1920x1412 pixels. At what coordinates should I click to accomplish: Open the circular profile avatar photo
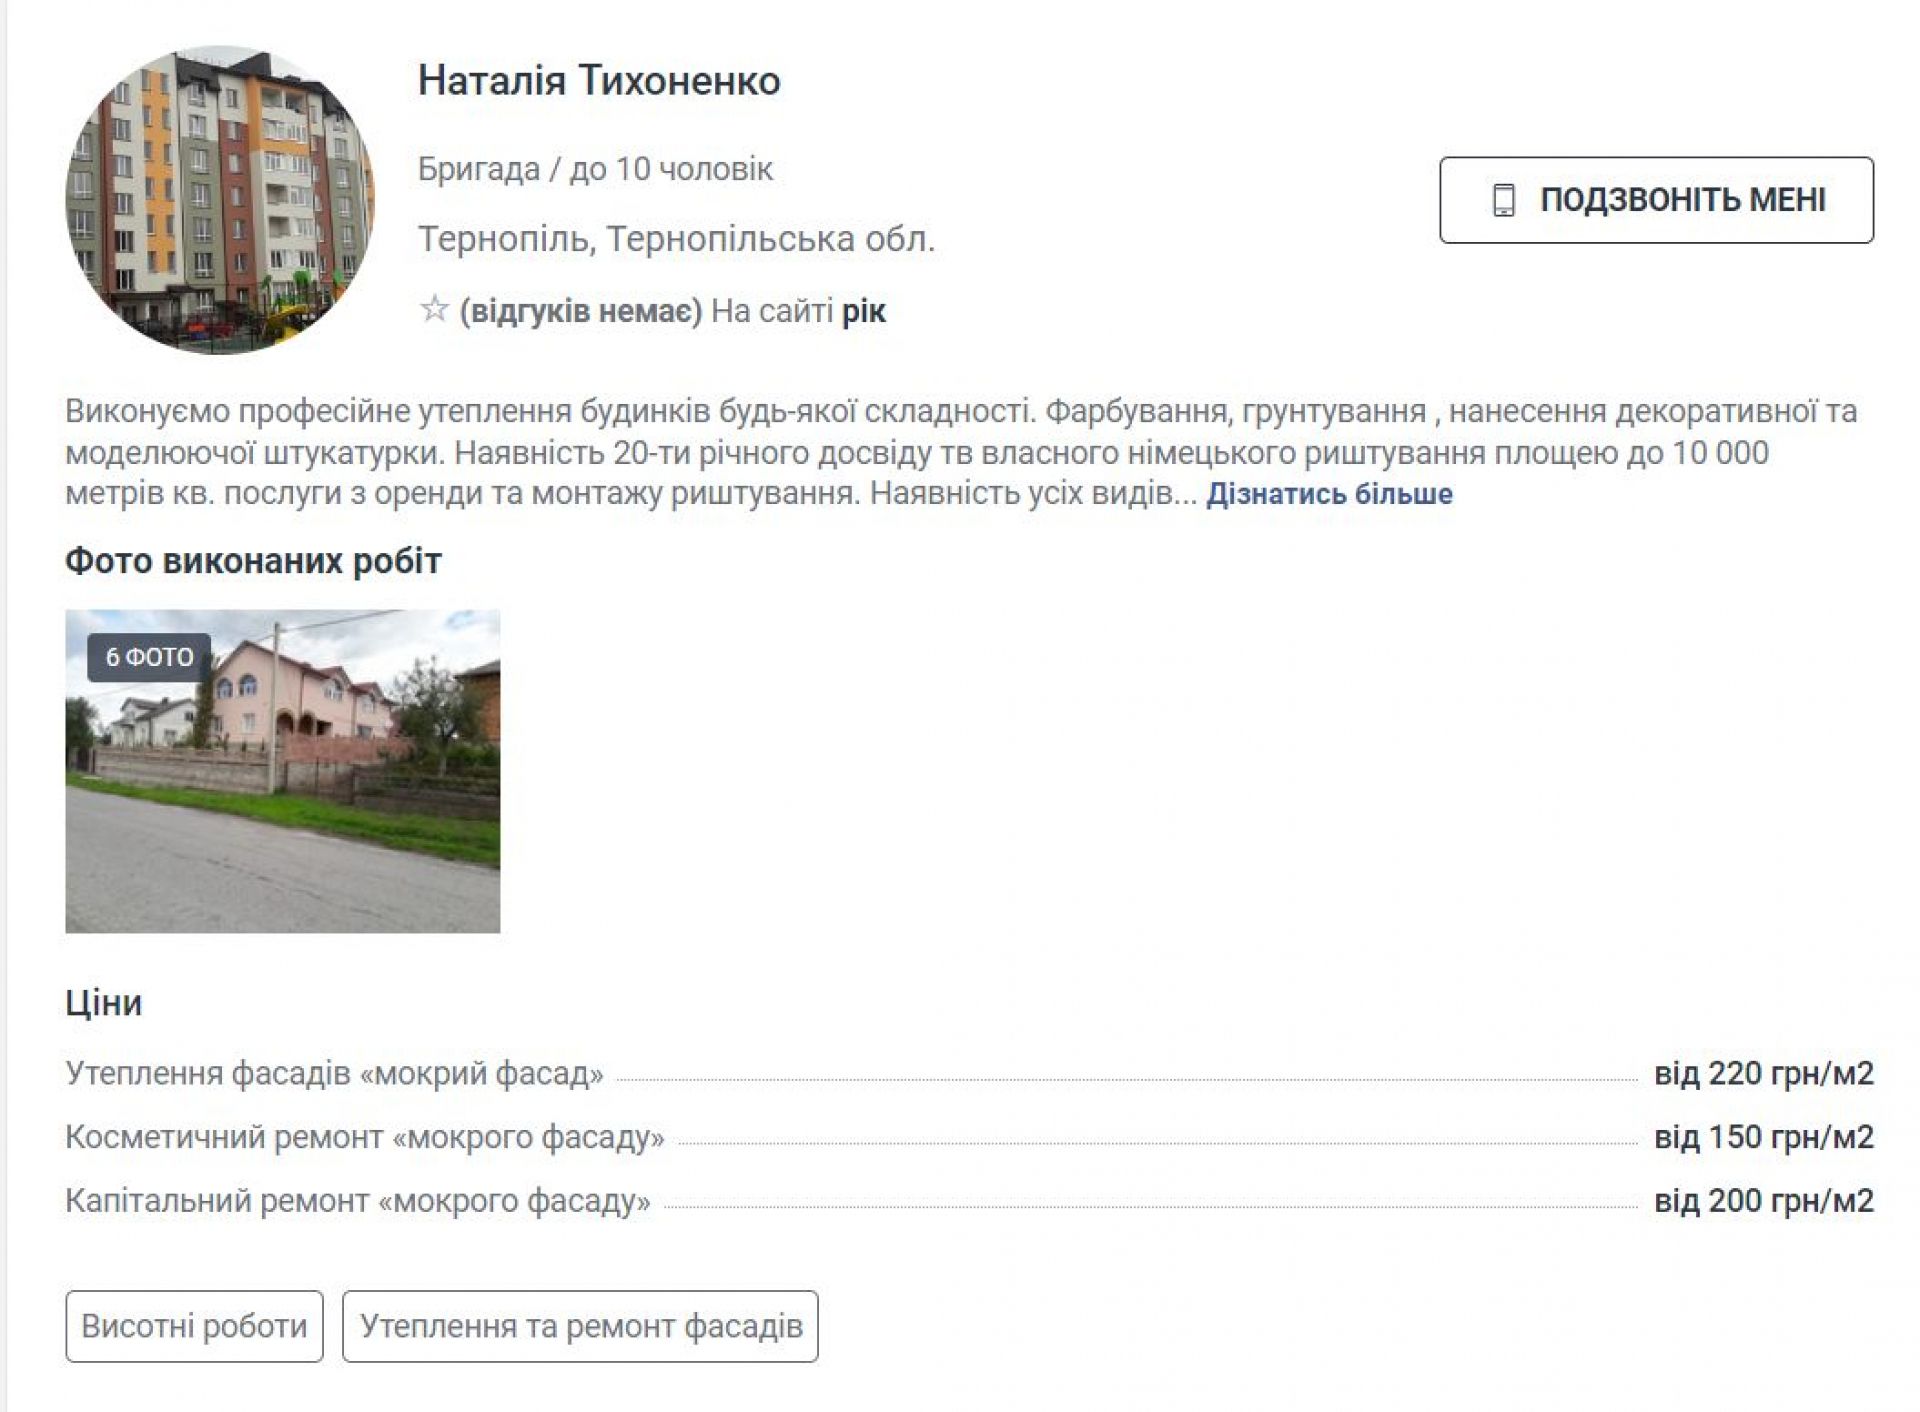[x=220, y=200]
